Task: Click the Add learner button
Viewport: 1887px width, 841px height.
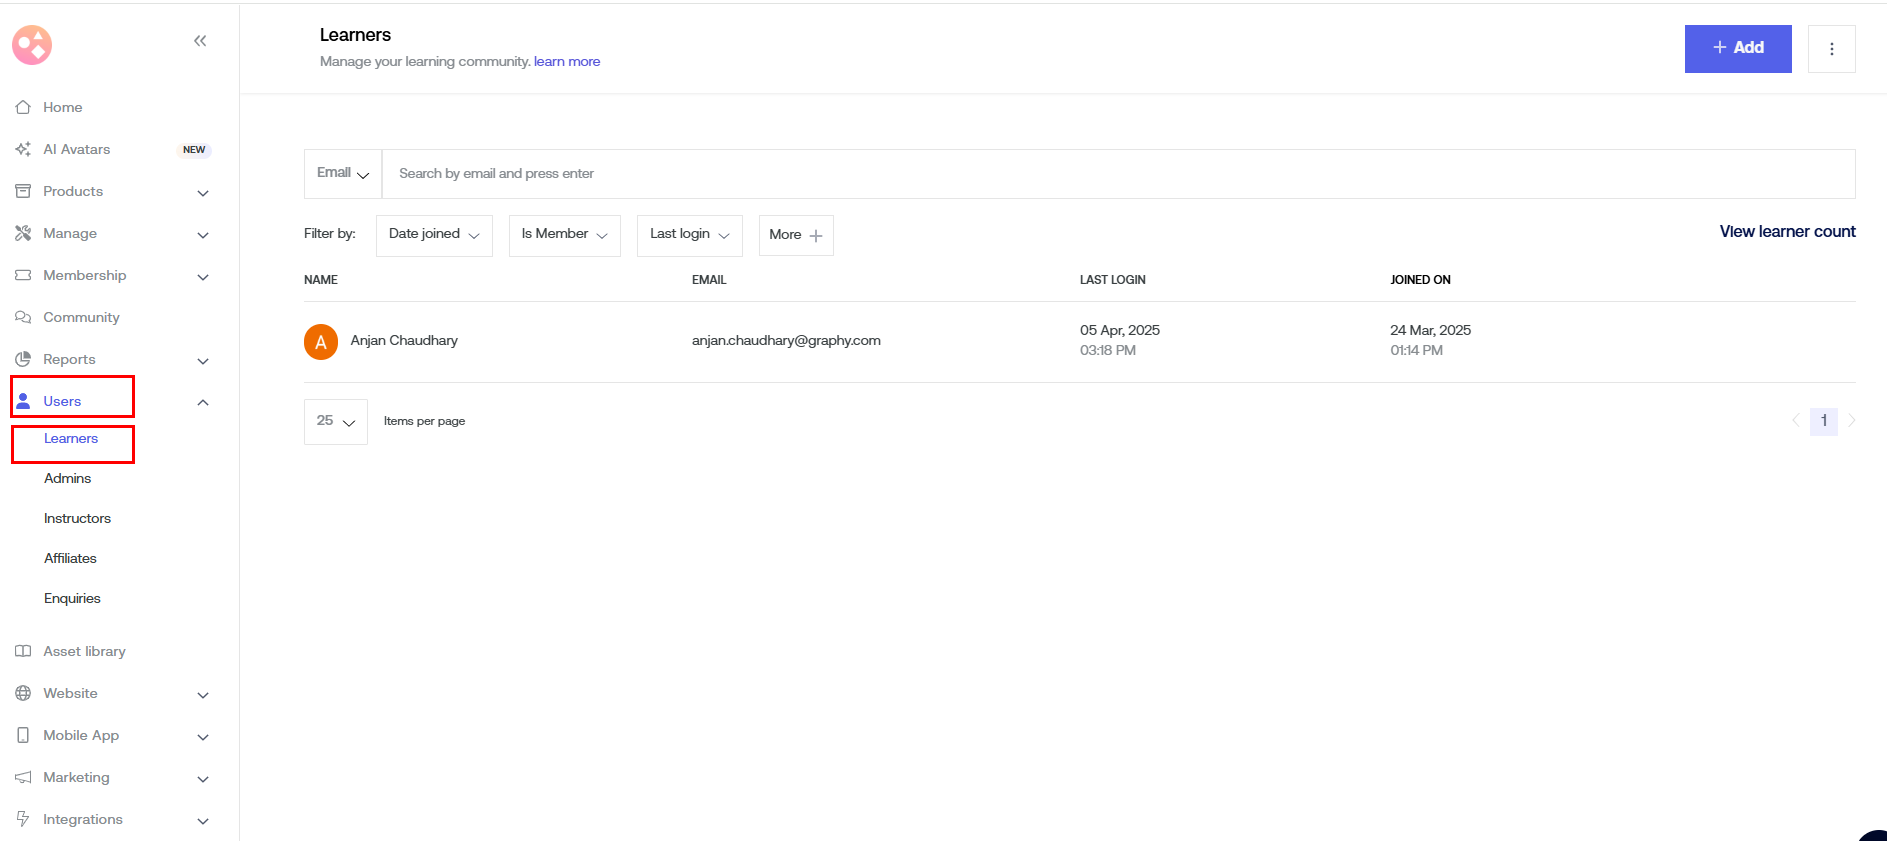Action: coord(1737,48)
